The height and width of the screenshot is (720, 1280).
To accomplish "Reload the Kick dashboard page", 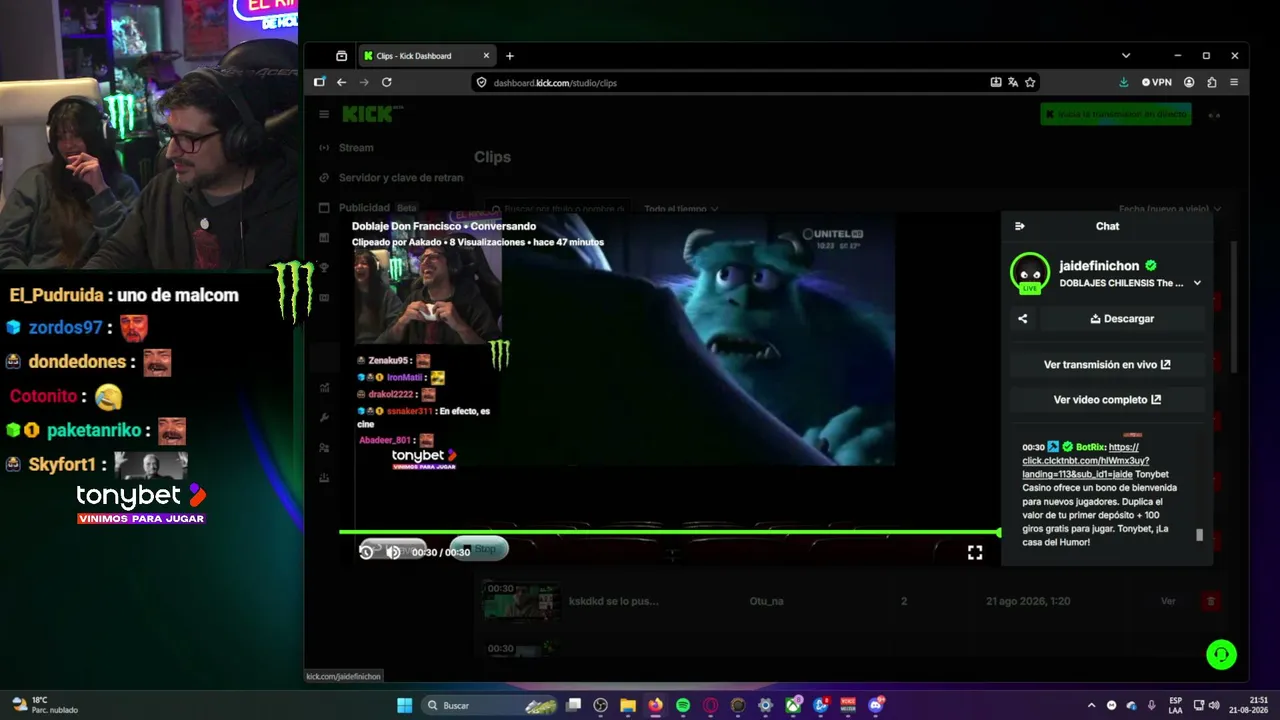I will tap(387, 82).
